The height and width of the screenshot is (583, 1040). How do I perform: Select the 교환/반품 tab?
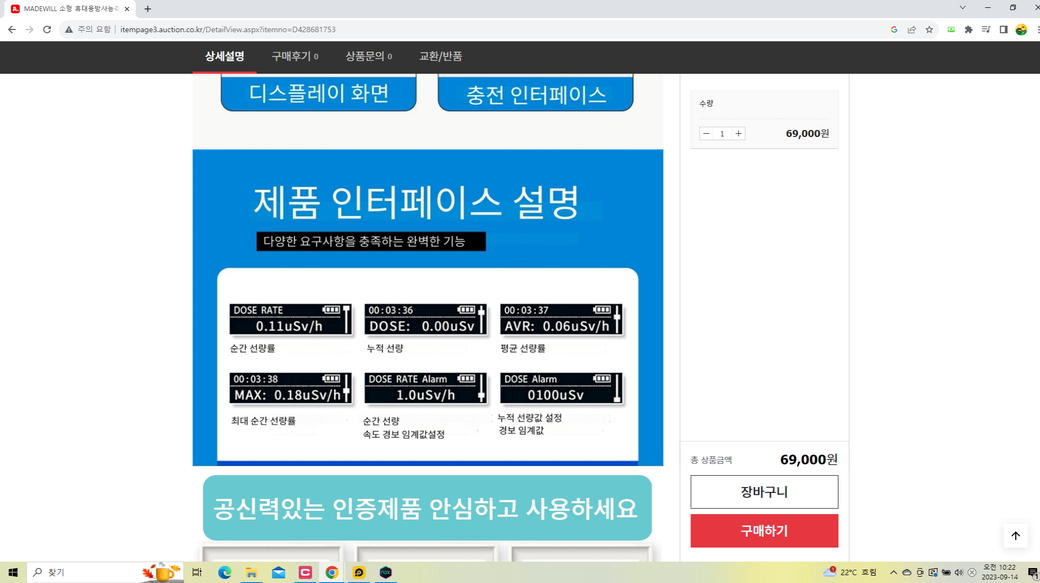click(440, 57)
